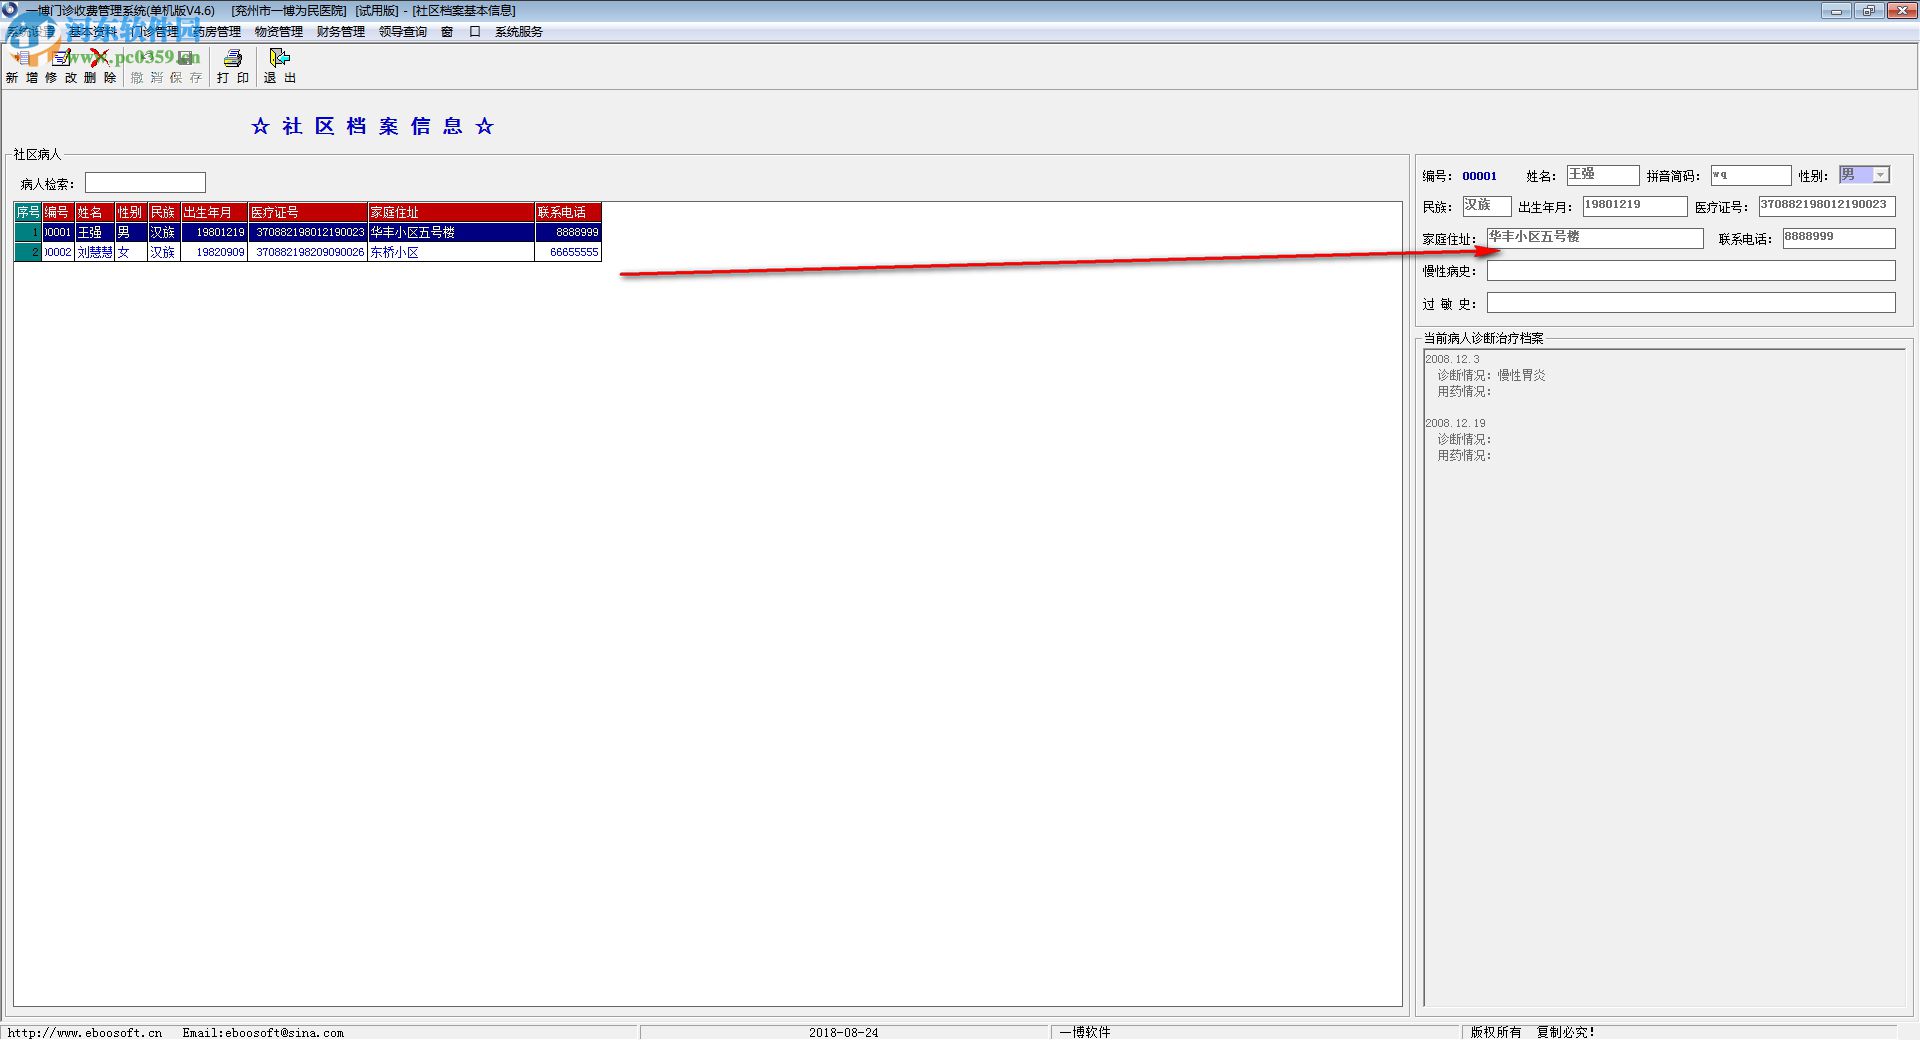Click the 姓名 field containing 王强

[x=1602, y=175]
